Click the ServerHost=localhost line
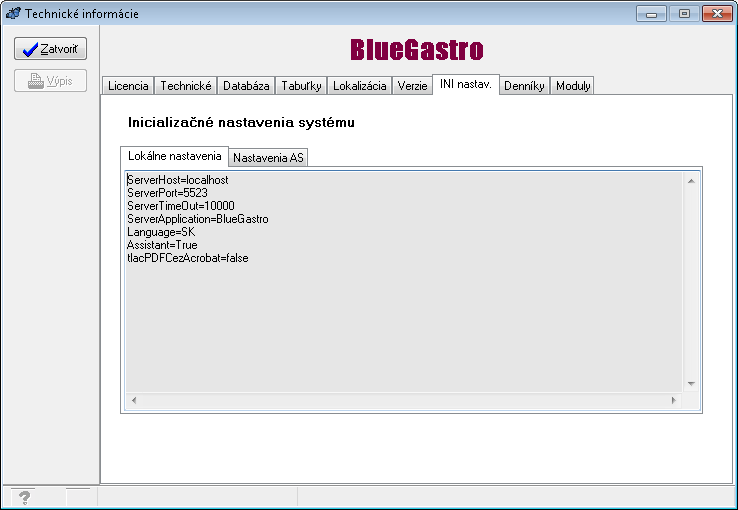Viewport: 738px width, 510px height. click(x=177, y=180)
